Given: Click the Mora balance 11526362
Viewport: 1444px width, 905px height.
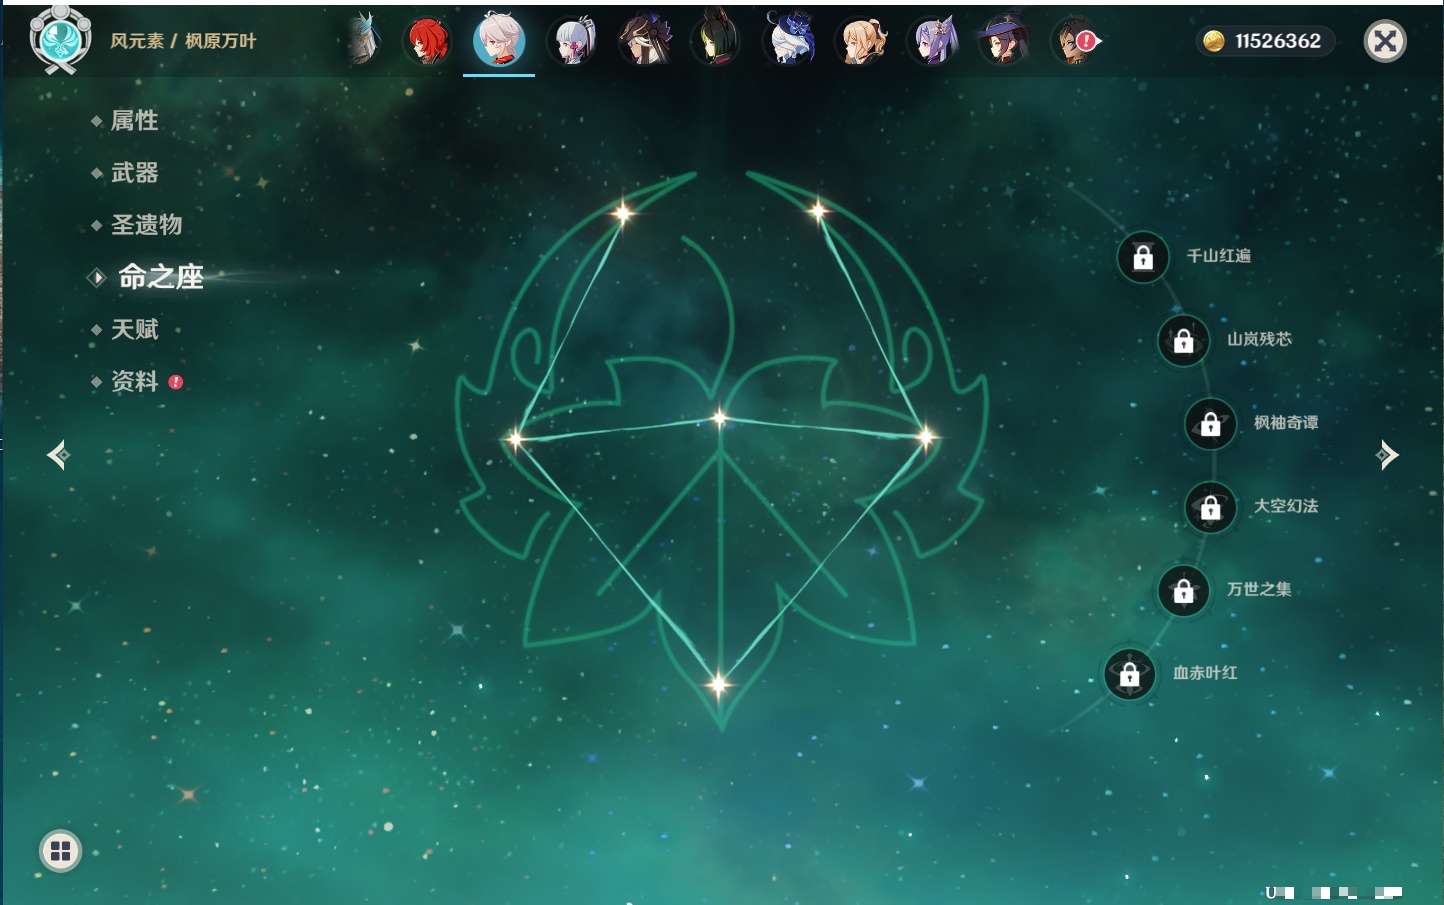Looking at the screenshot, I should [1277, 41].
